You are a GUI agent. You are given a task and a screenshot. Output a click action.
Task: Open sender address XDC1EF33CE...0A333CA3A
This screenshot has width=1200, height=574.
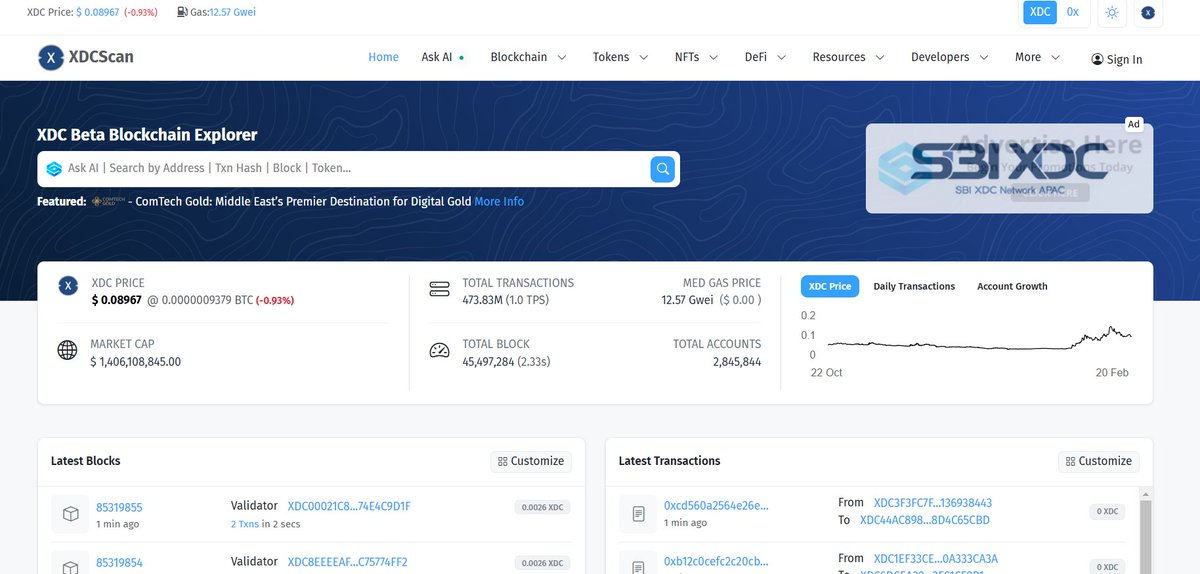coord(936,558)
